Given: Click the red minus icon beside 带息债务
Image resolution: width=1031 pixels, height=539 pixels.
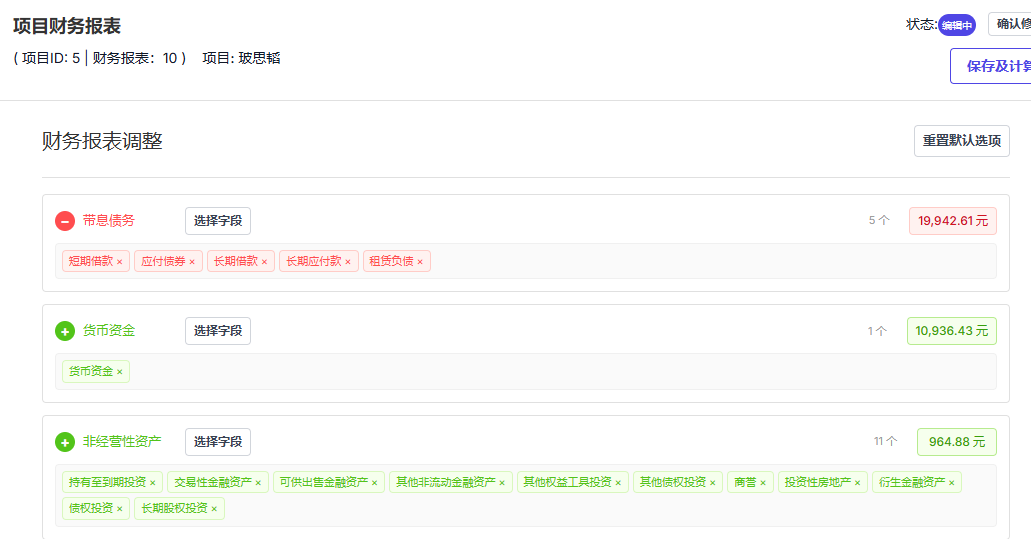Looking at the screenshot, I should click(x=64, y=221).
